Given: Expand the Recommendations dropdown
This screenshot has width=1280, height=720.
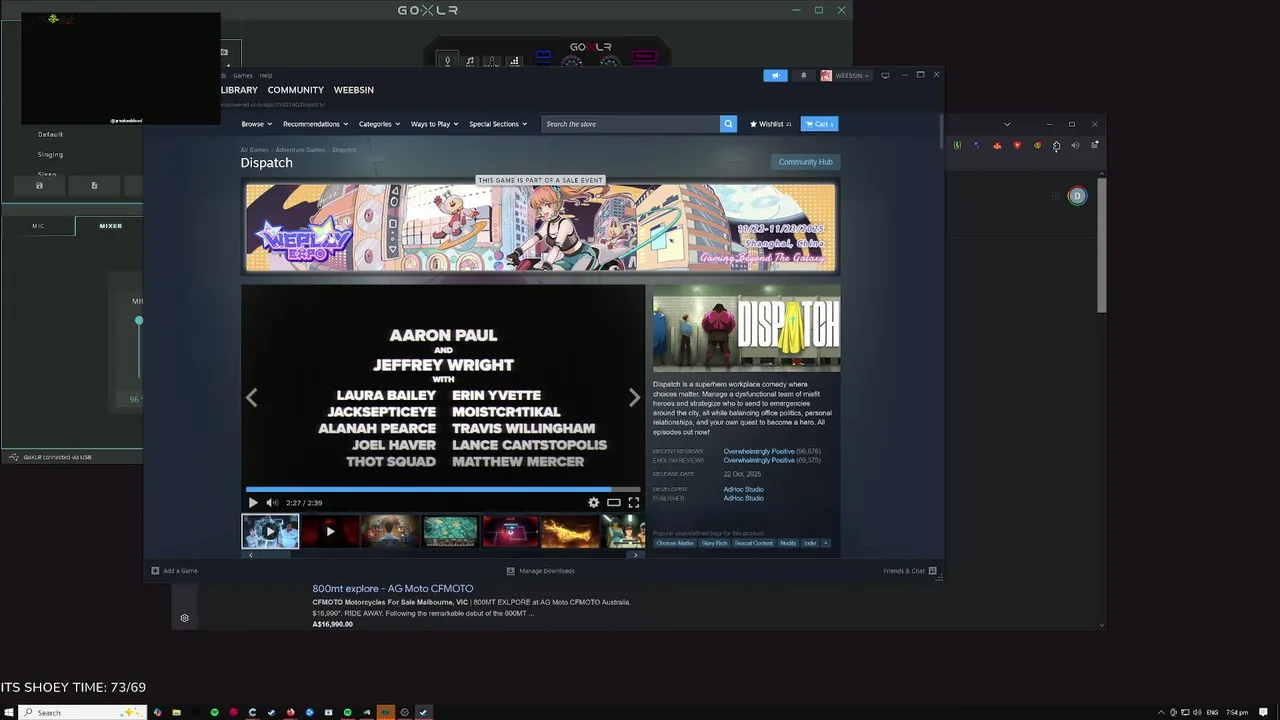Looking at the screenshot, I should click(x=315, y=124).
